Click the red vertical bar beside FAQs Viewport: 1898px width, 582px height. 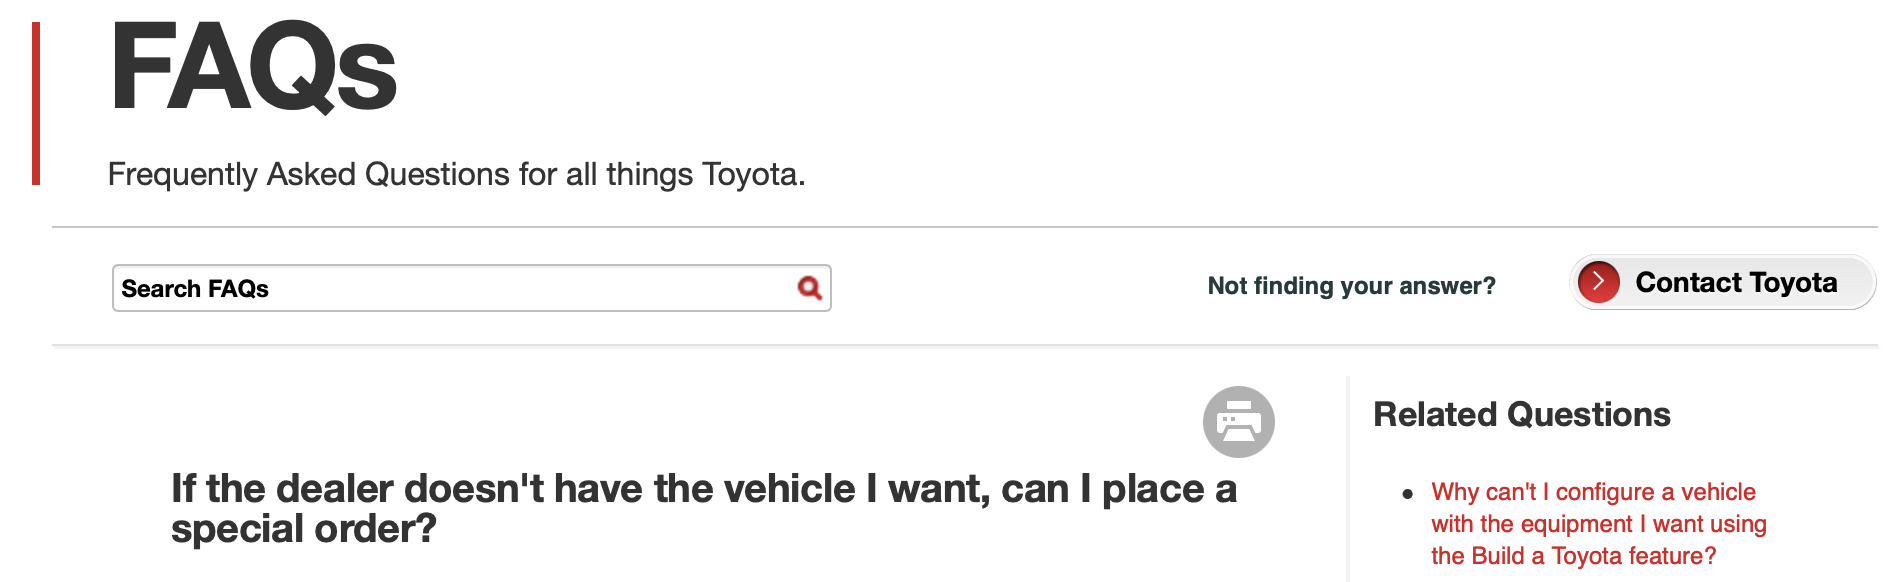[36, 103]
